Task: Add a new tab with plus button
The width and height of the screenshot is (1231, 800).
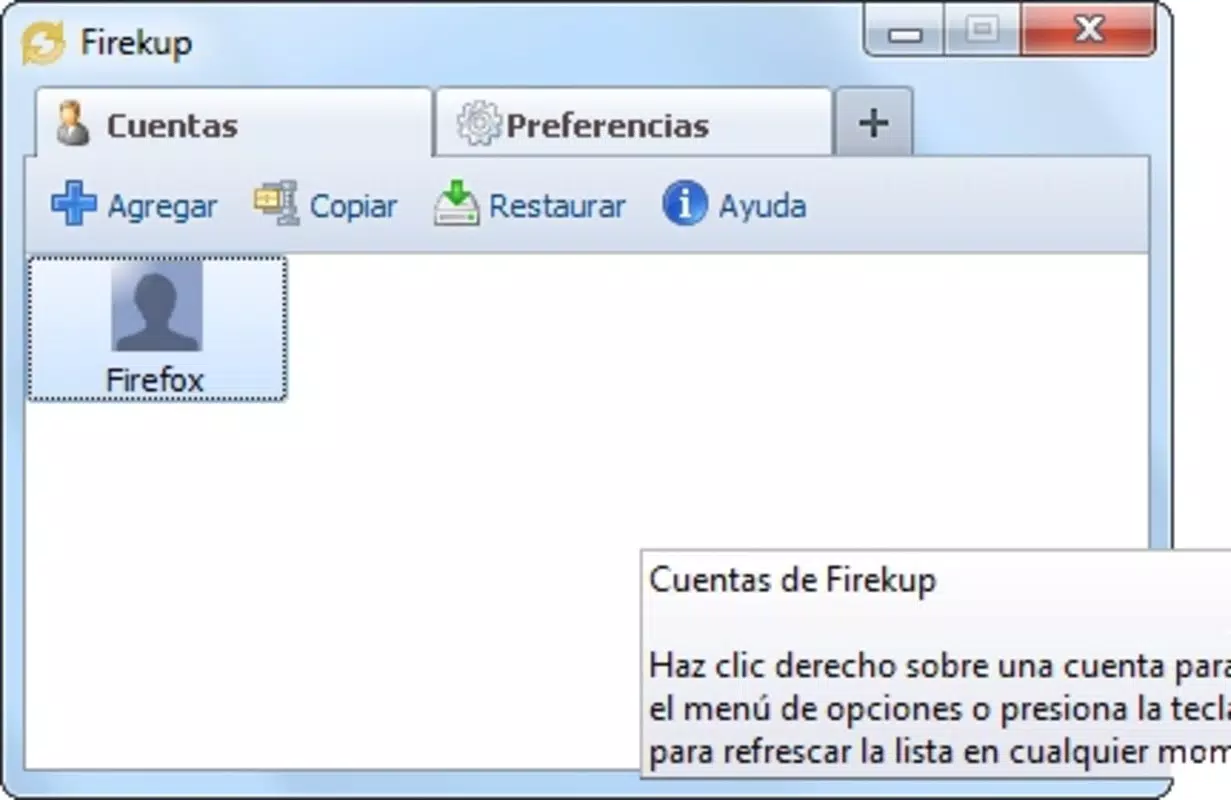Action: [x=874, y=123]
